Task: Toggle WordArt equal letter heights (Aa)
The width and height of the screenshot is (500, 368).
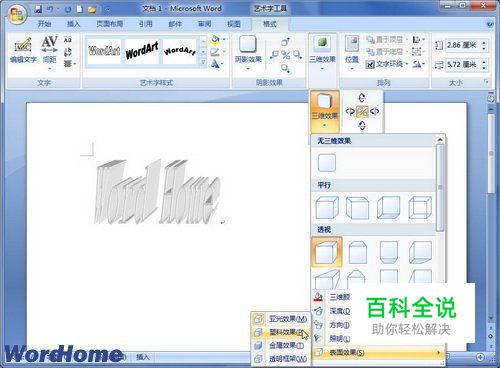Action: coord(68,40)
